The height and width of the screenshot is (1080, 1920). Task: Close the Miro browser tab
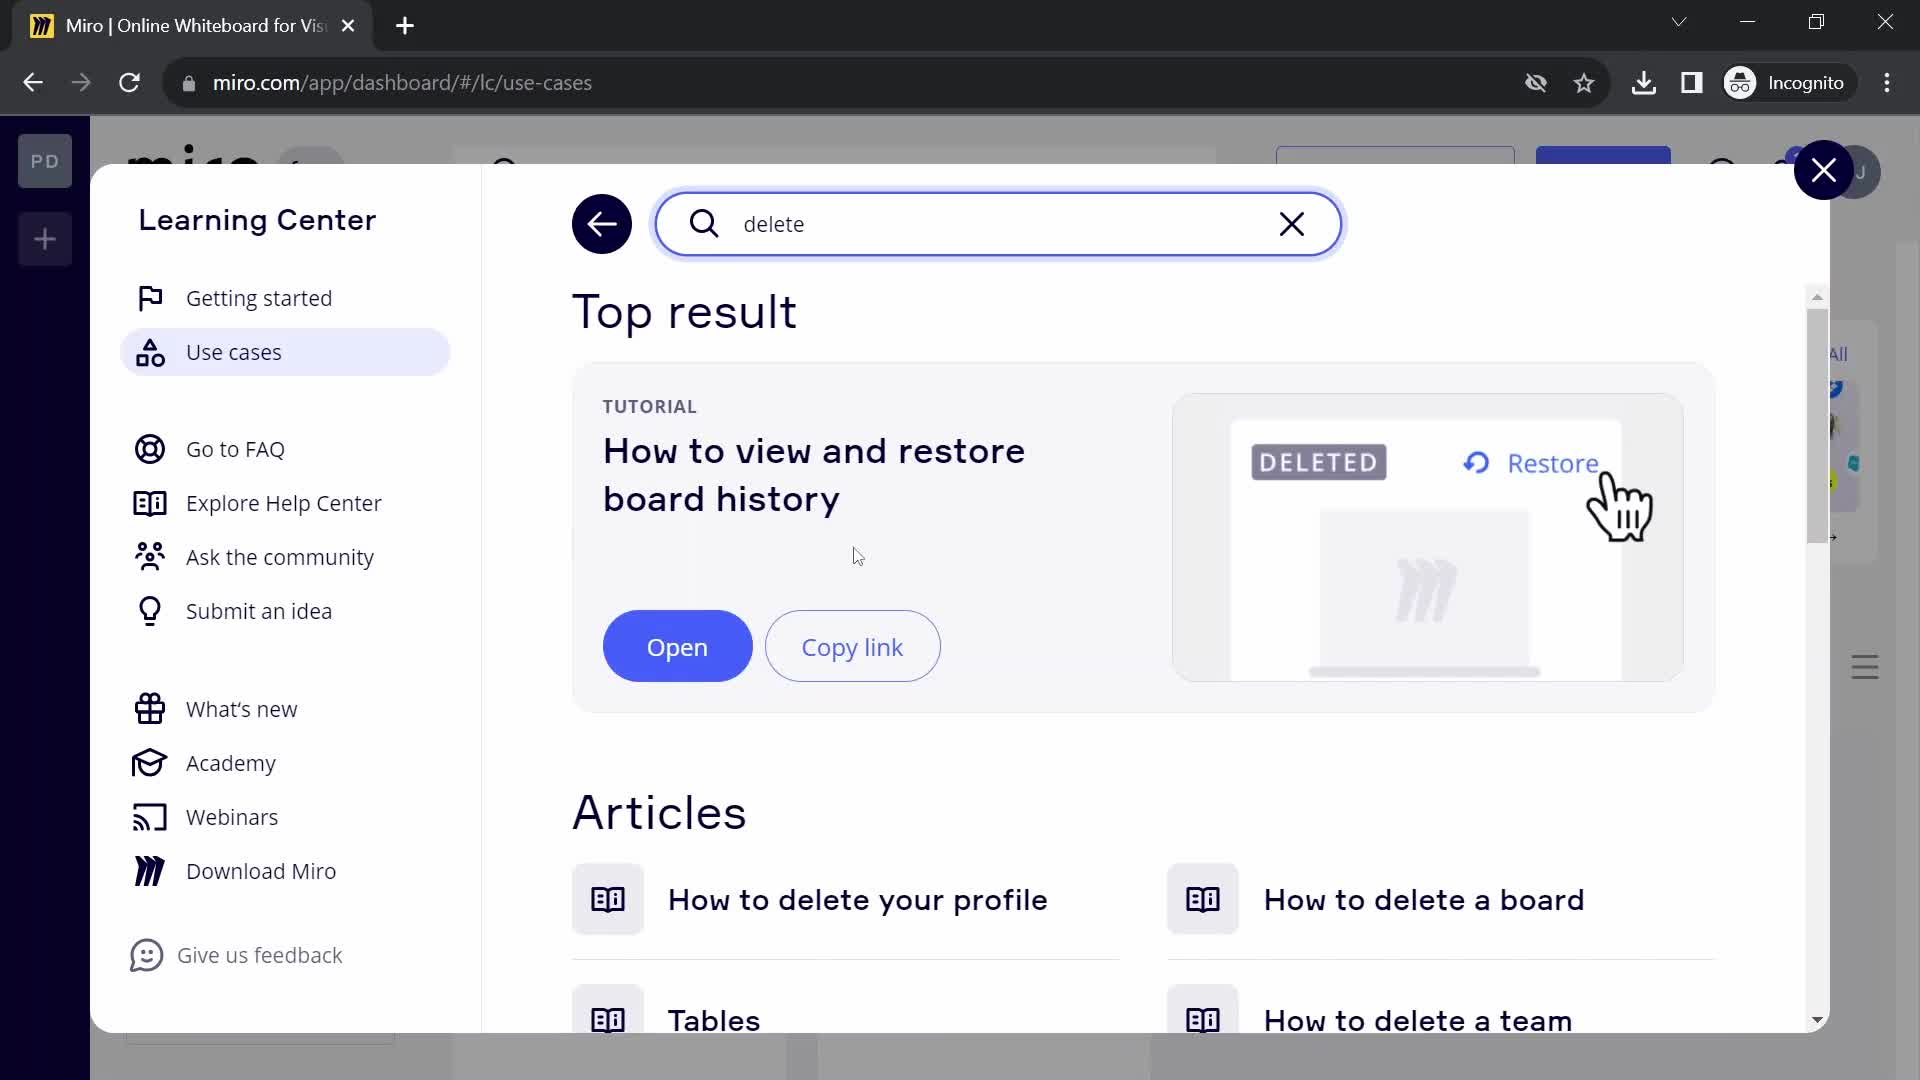pyautogui.click(x=348, y=26)
